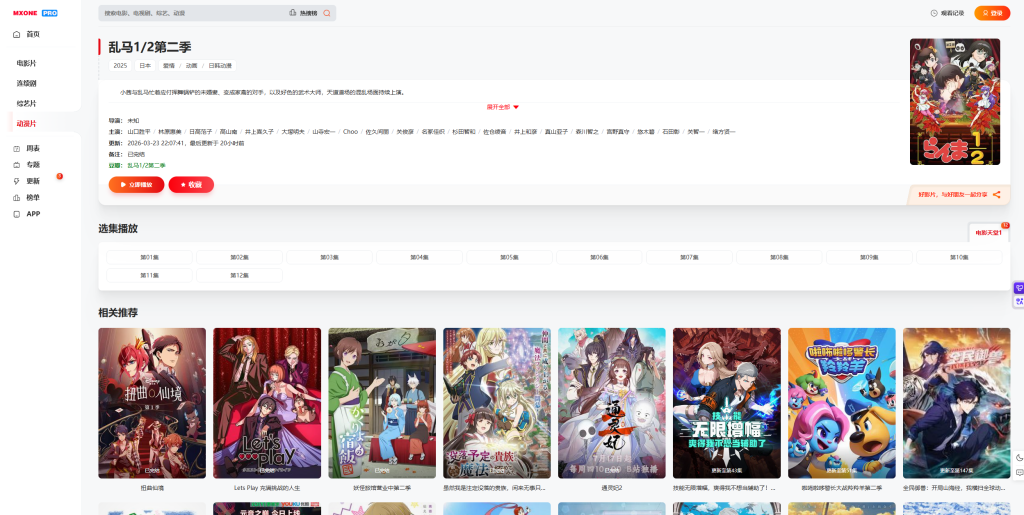Open 更新 updates in sidebar

coord(26,181)
